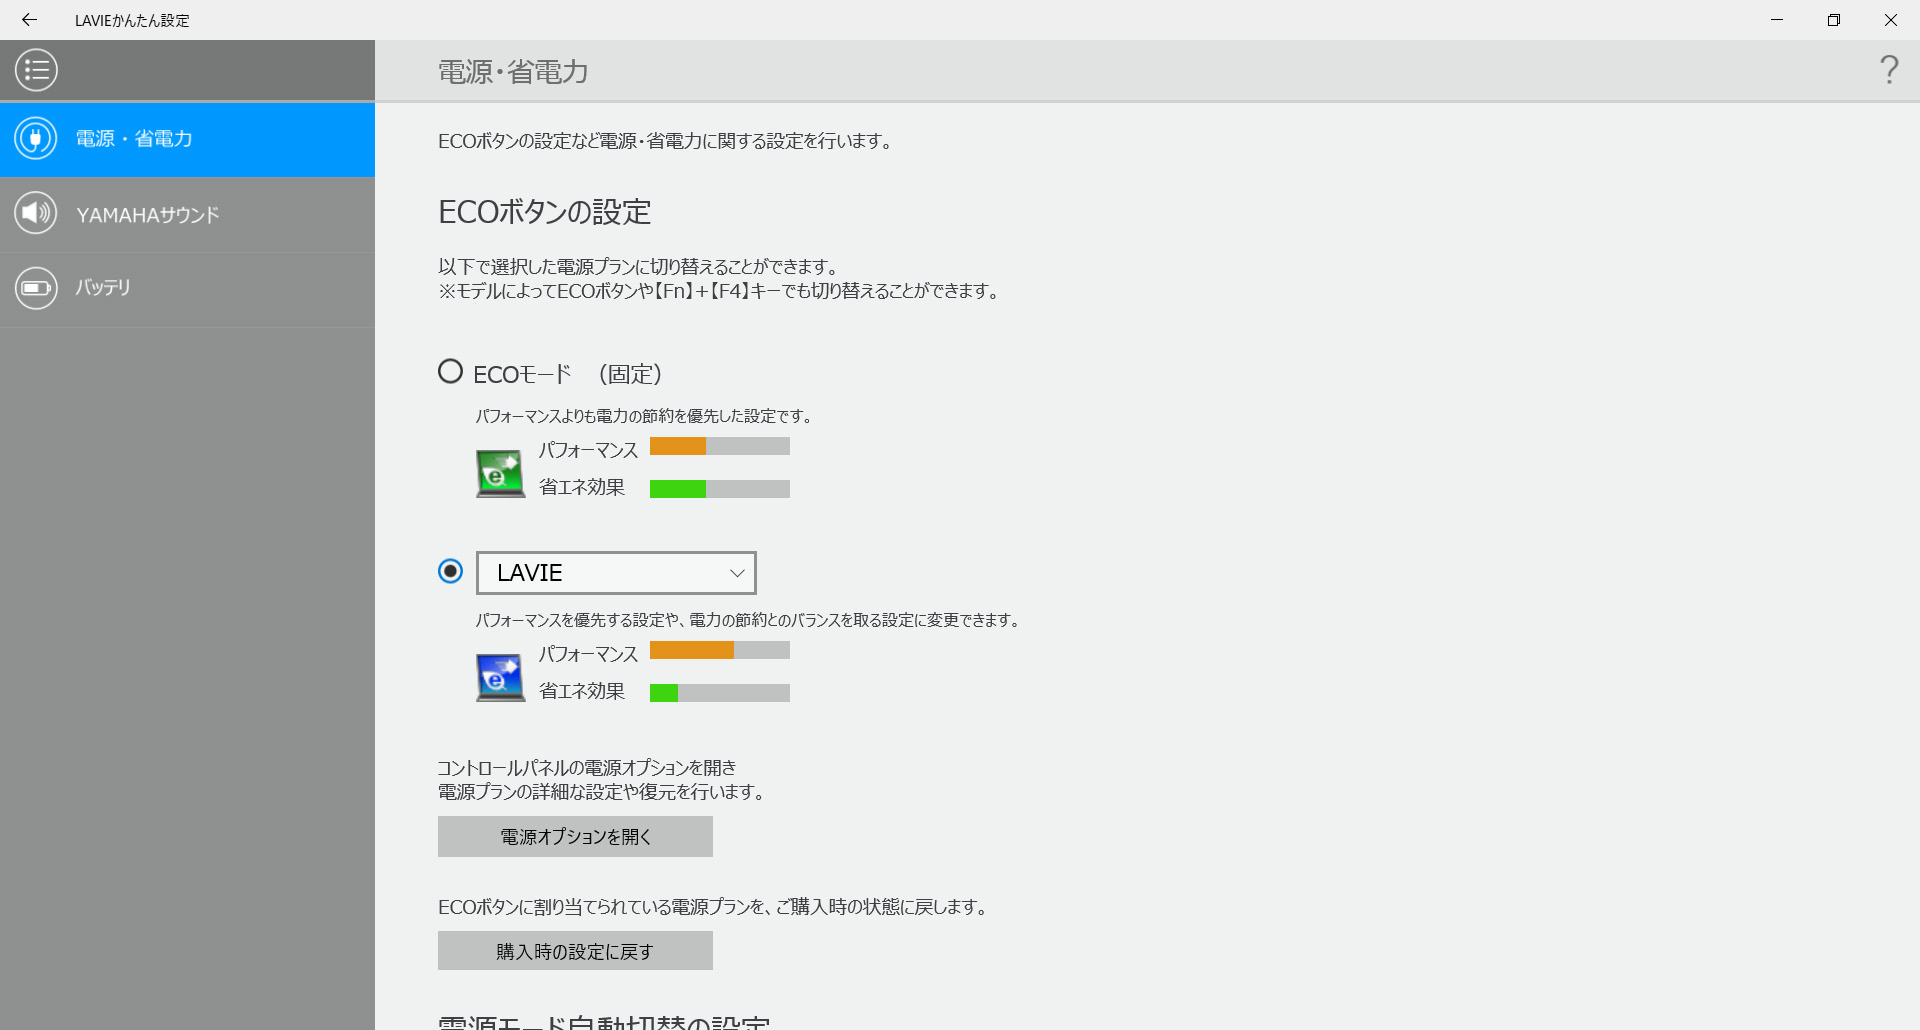Screen dimensions: 1920x1030
Task: Click the back arrow icon
Action: (29, 20)
